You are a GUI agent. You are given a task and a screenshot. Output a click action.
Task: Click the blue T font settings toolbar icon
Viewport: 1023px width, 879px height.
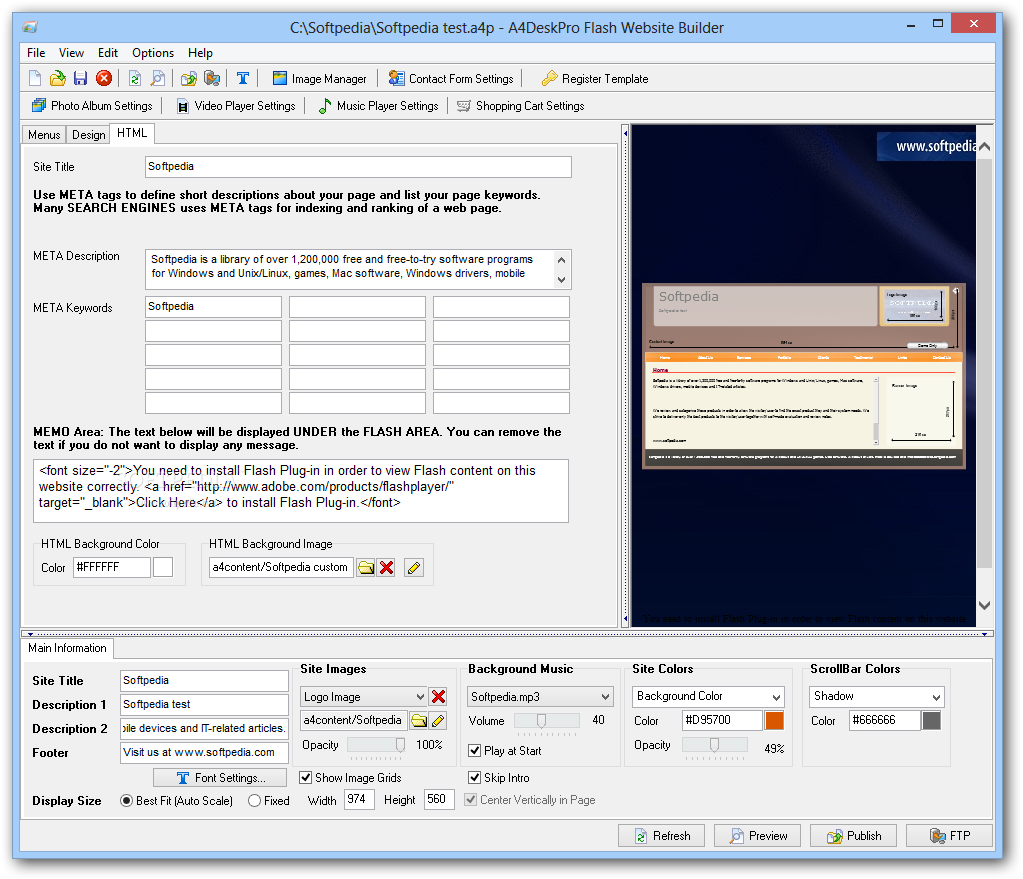tap(243, 79)
